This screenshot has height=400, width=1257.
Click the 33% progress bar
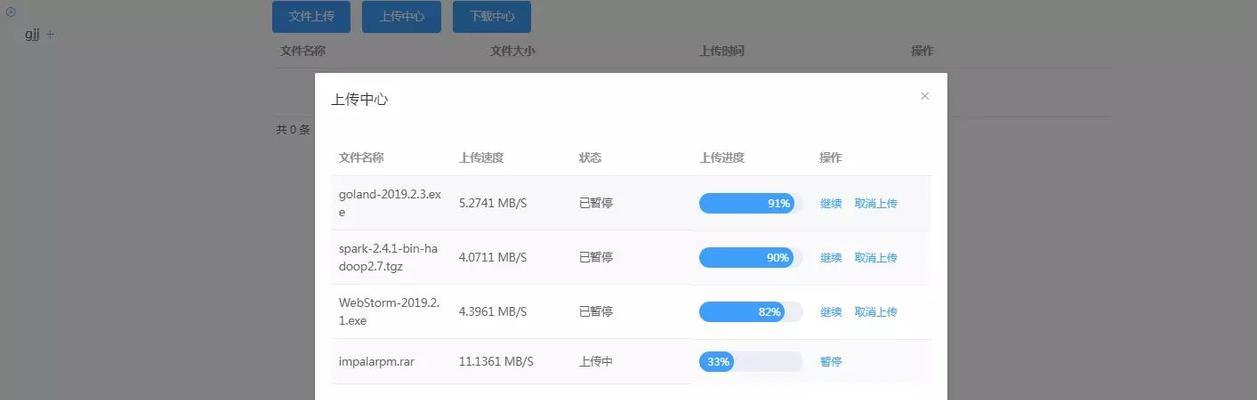pyautogui.click(x=751, y=361)
